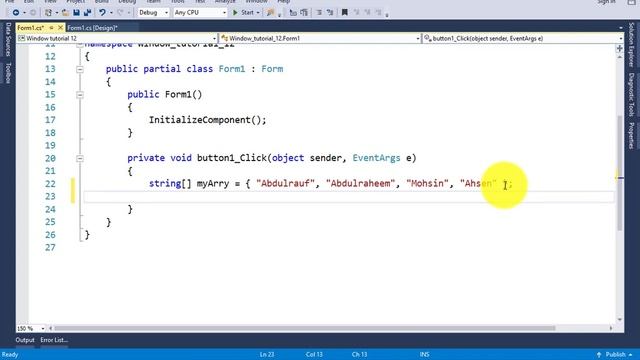Open the Start button dropdown arrow
Screen dimensions: 640x360
click(x=258, y=13)
